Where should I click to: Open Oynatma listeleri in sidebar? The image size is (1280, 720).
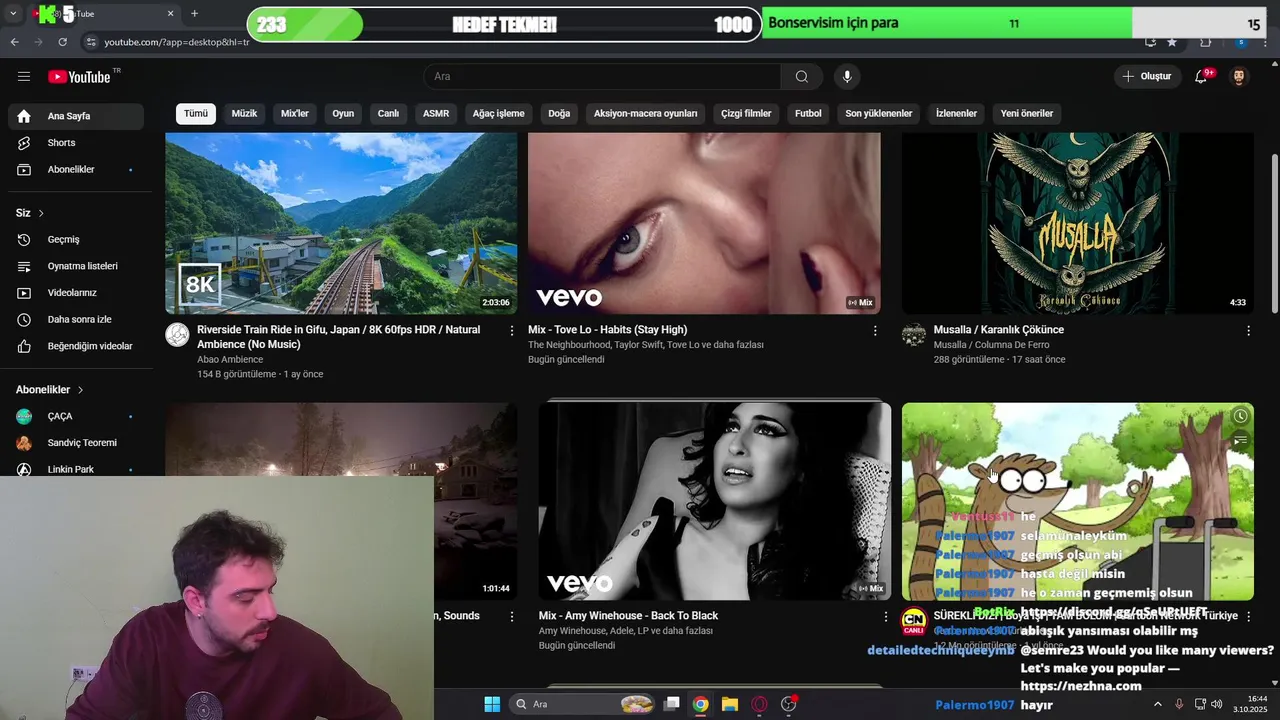76,267
